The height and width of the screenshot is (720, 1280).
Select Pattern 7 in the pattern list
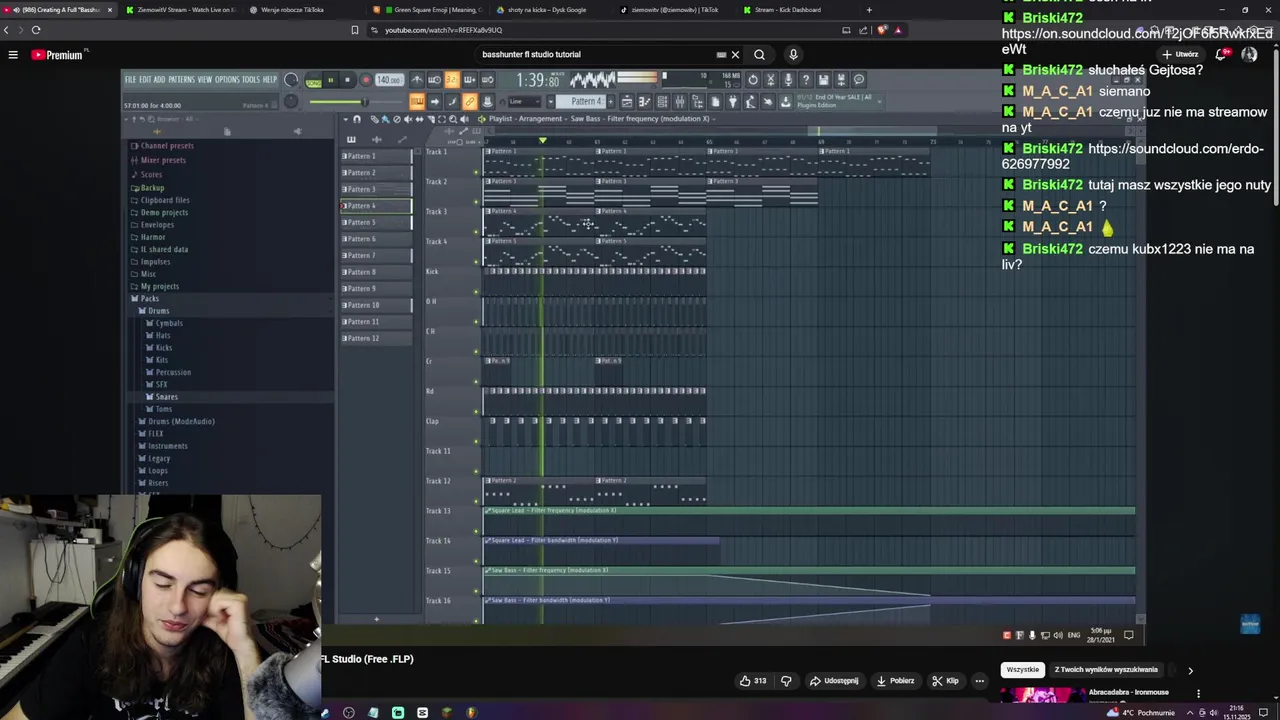pyautogui.click(x=376, y=255)
